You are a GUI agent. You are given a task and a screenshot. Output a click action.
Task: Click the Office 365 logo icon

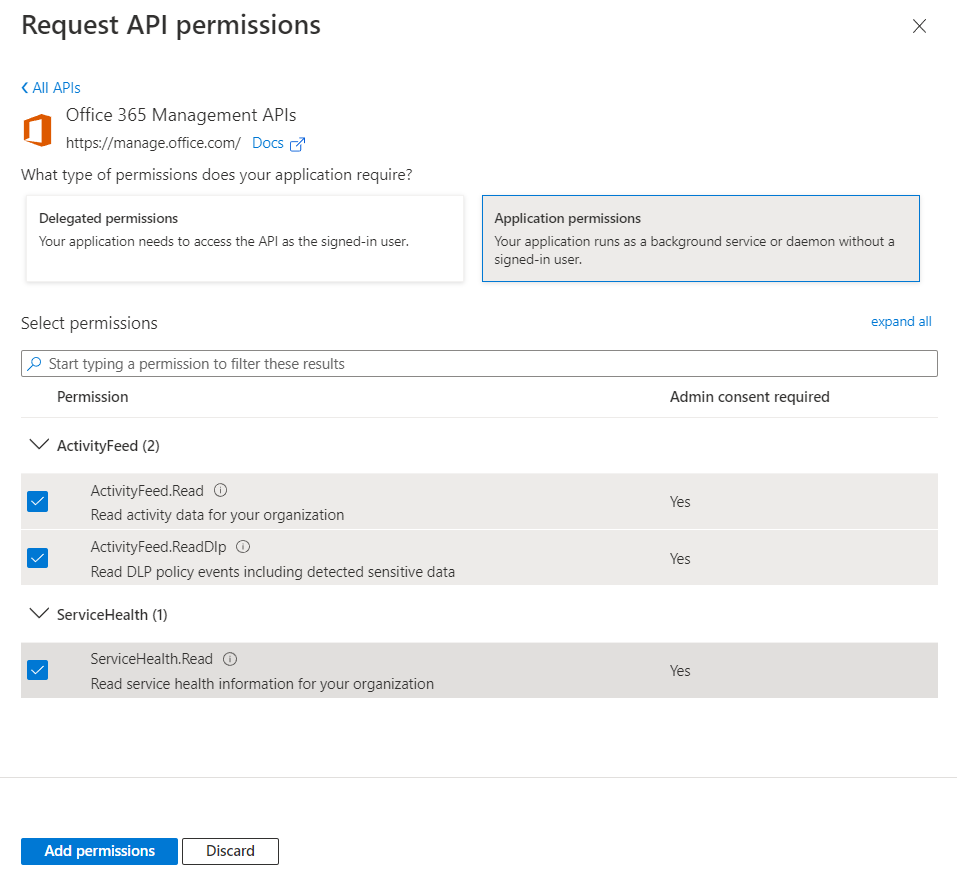pos(37,130)
